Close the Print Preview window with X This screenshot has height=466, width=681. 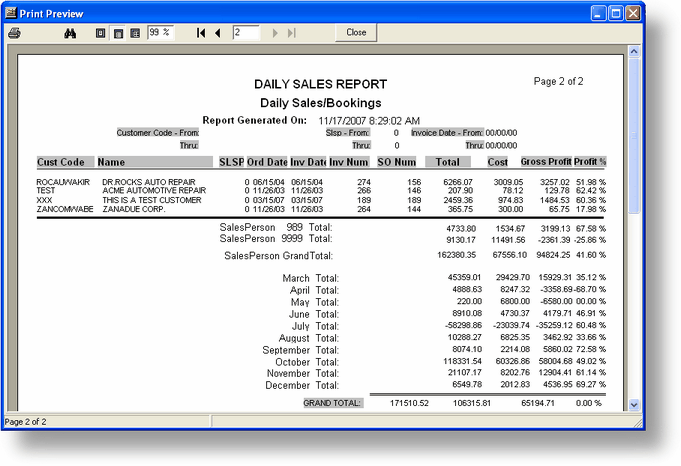point(633,13)
